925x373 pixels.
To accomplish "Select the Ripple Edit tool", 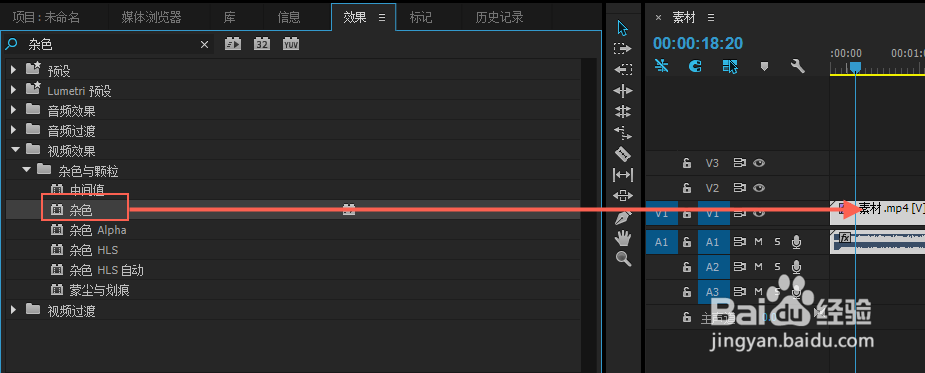I will [623, 91].
